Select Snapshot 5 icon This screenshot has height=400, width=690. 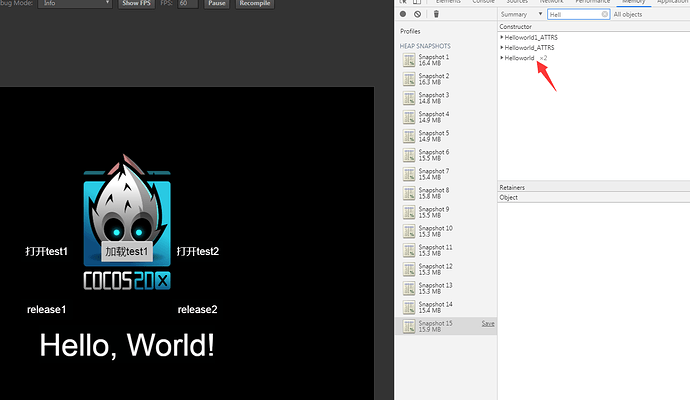coord(409,136)
